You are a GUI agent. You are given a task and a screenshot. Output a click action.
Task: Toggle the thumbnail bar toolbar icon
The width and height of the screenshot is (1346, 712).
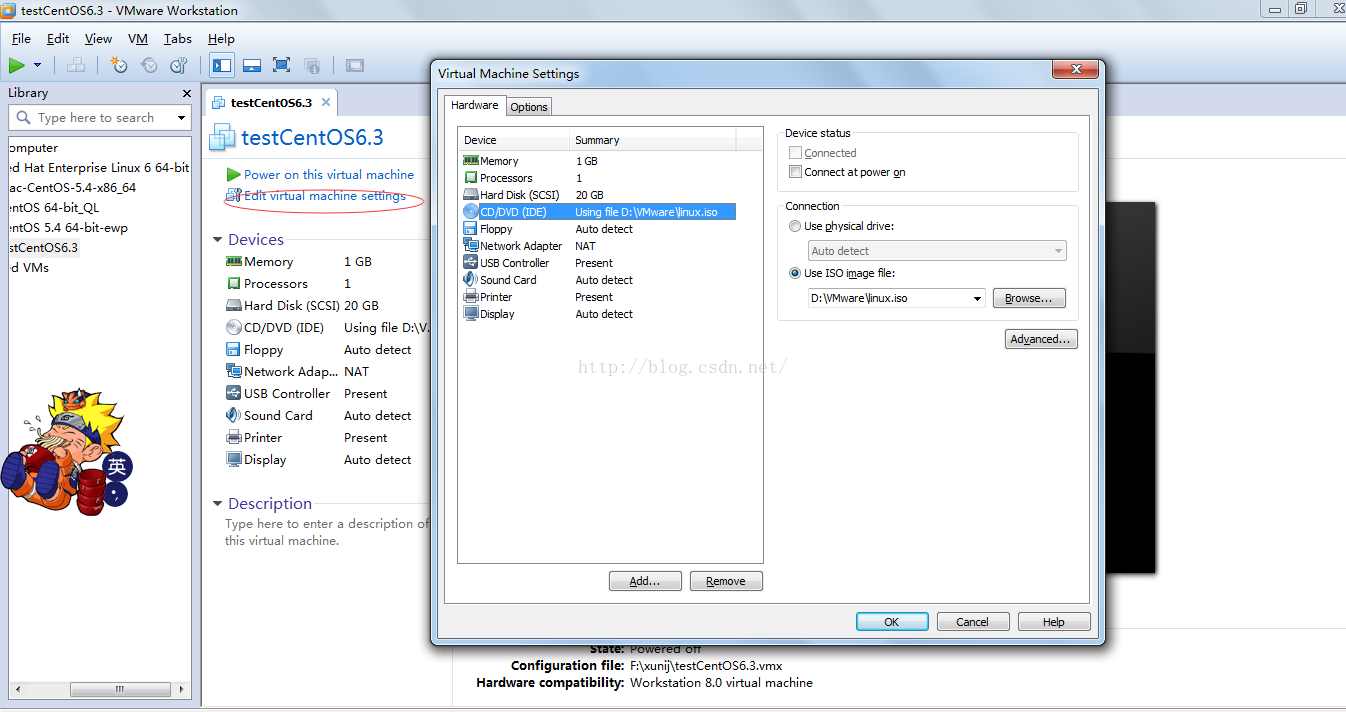[252, 65]
